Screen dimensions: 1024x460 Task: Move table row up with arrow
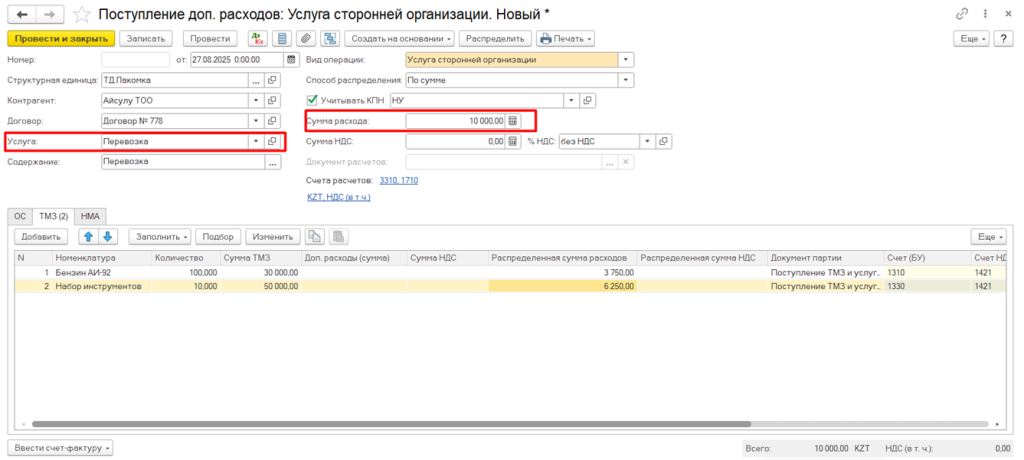(x=88, y=237)
